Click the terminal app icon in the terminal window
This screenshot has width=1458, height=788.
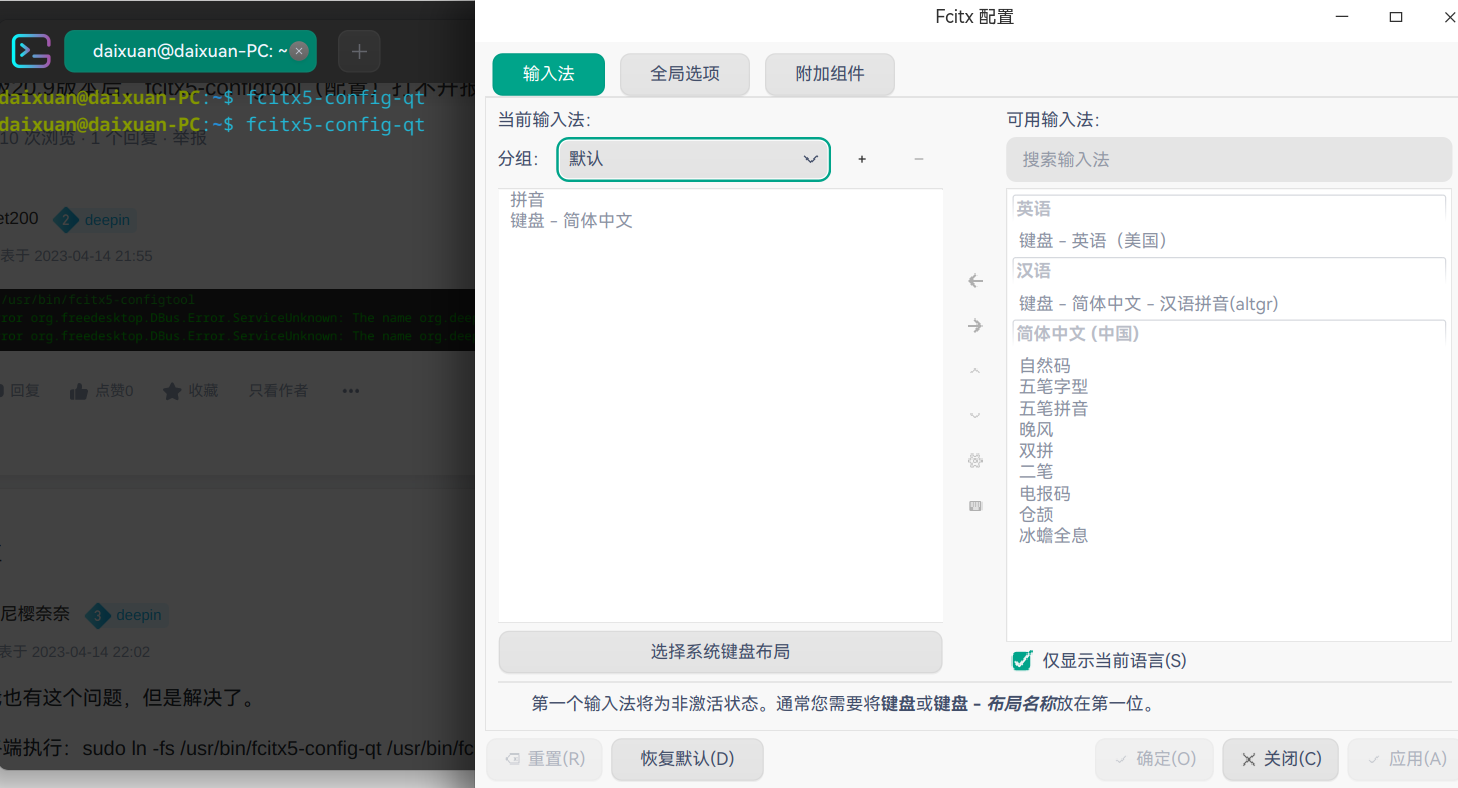(31, 51)
